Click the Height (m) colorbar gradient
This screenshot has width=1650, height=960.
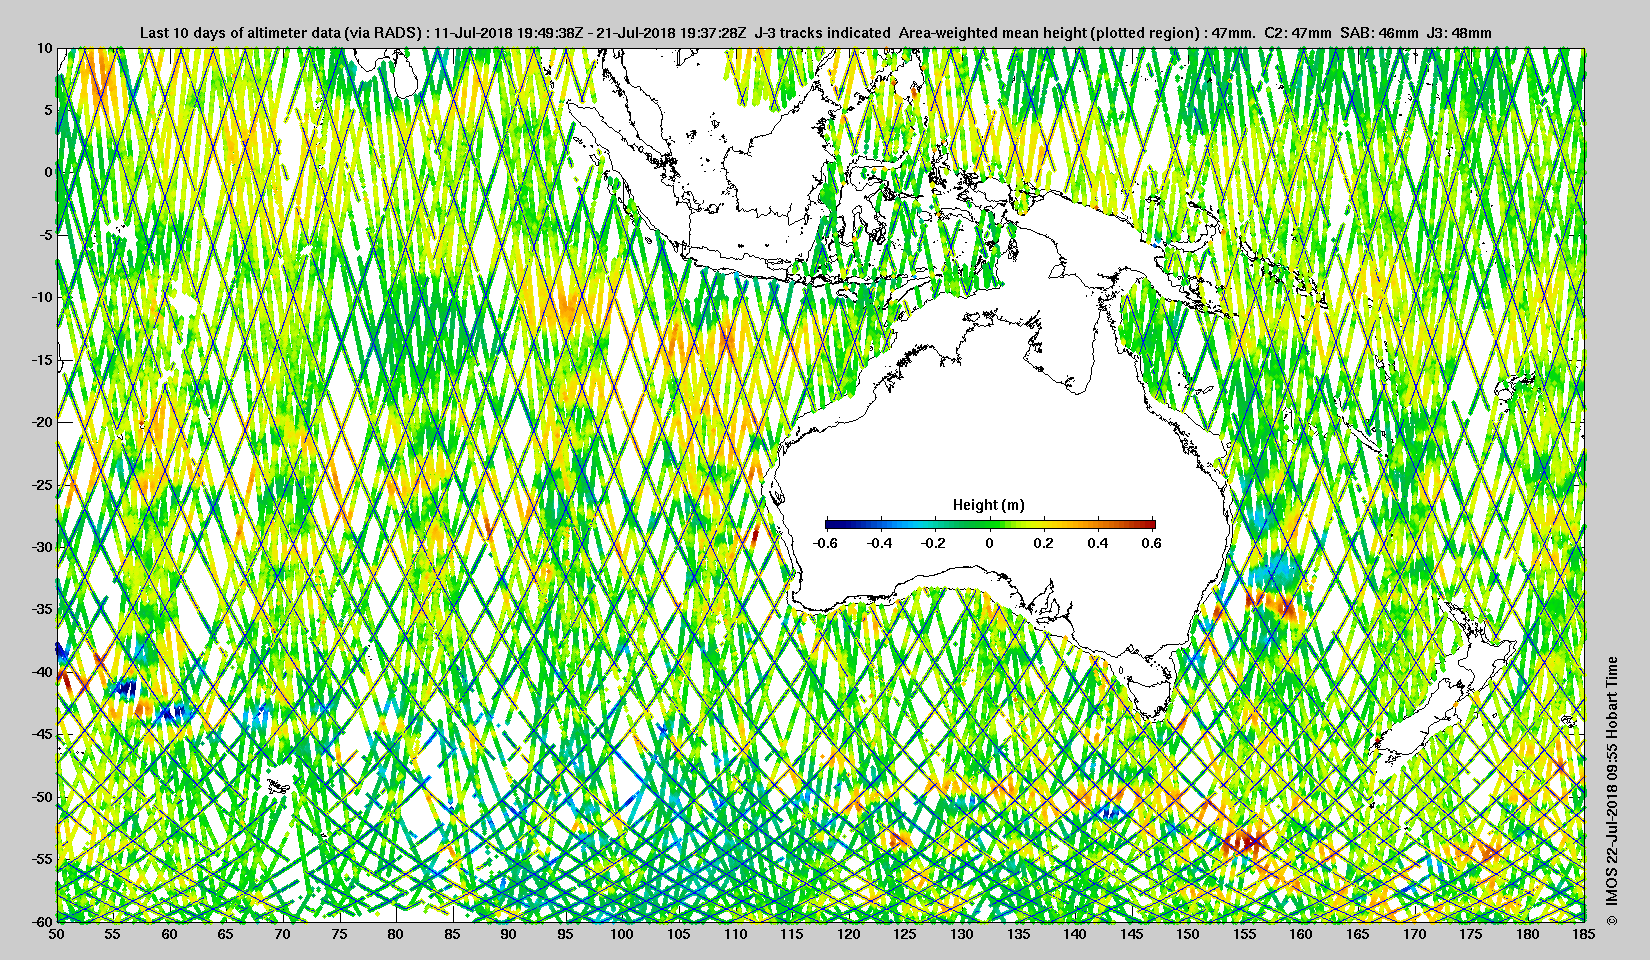[990, 524]
